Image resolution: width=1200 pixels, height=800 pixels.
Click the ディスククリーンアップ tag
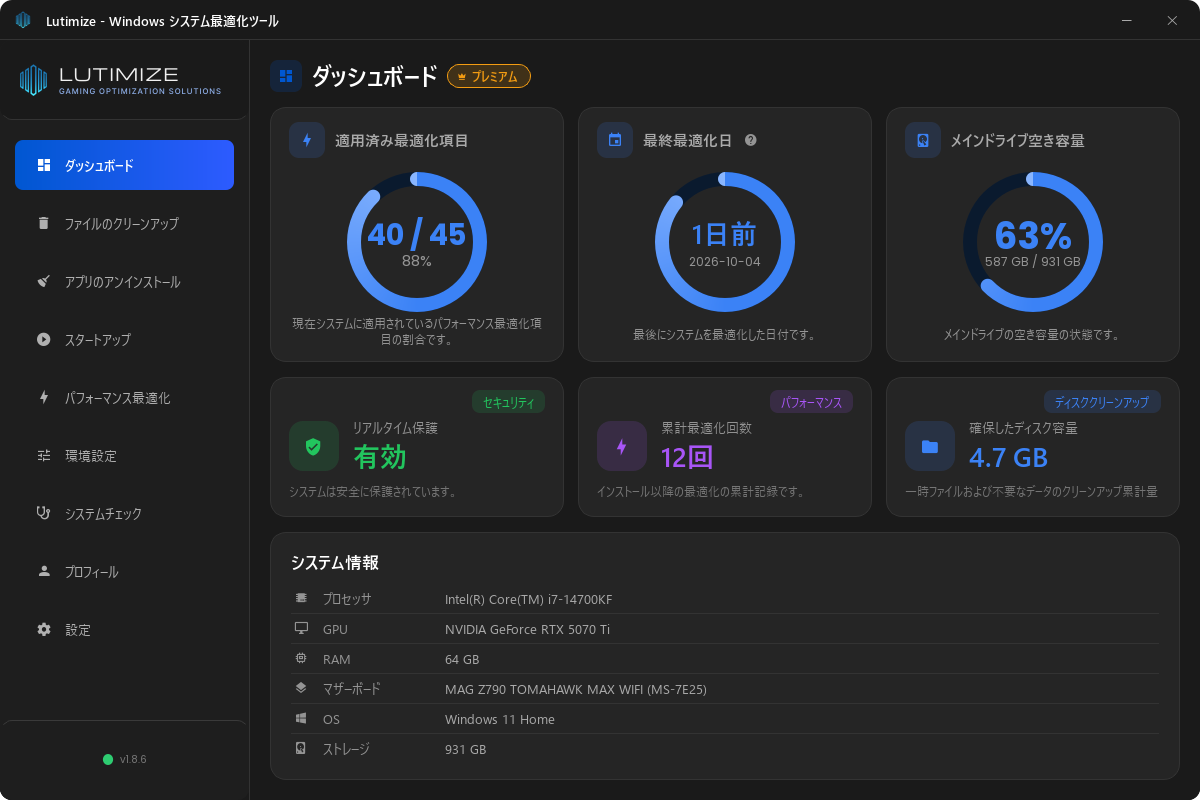click(1102, 402)
